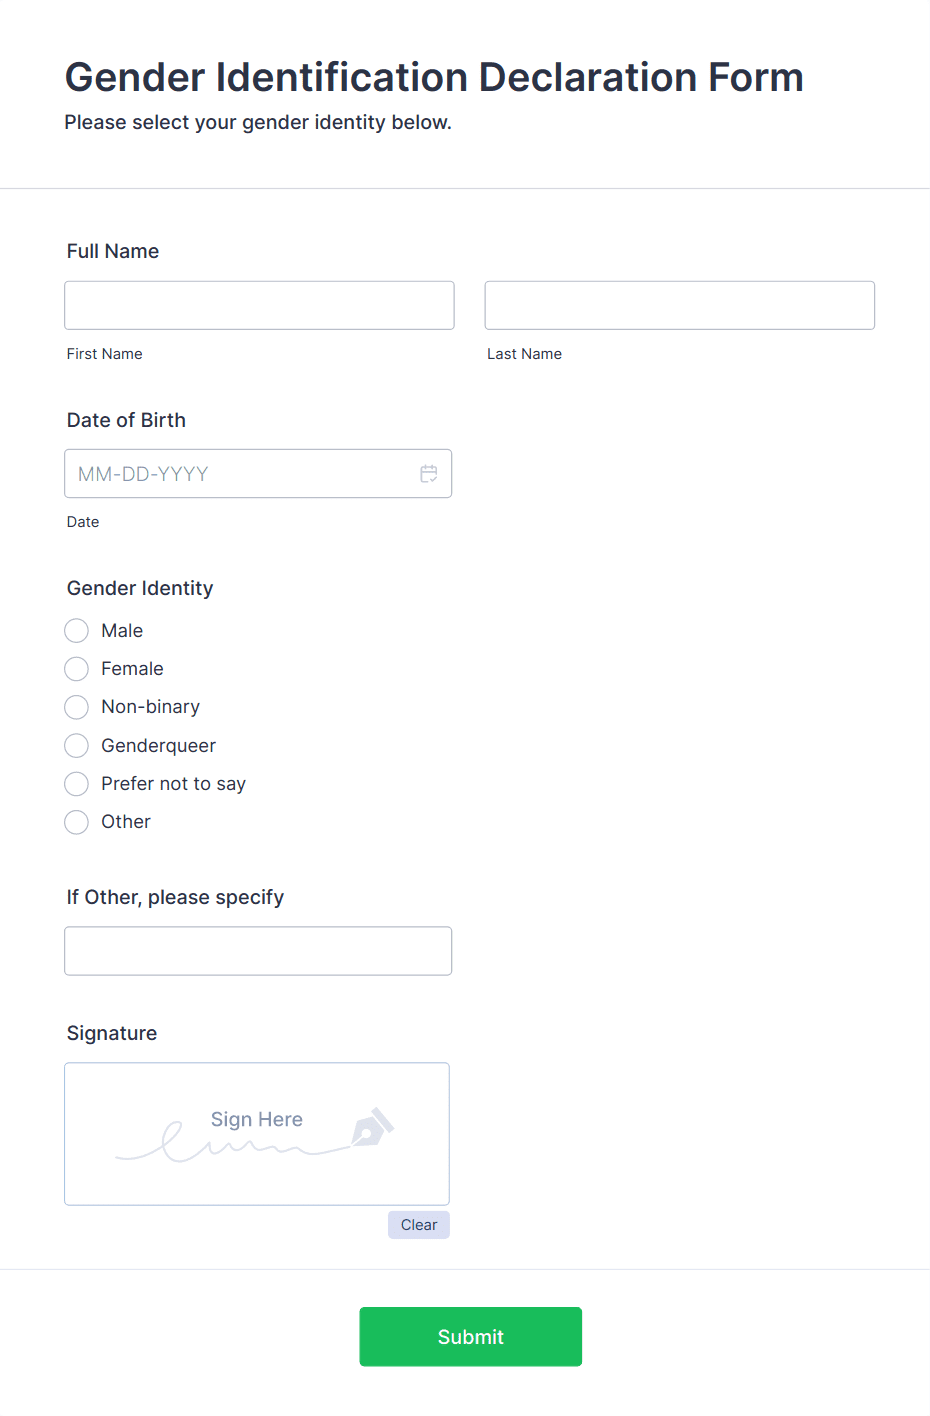
Task: Select the Other gender option
Action: pos(76,821)
